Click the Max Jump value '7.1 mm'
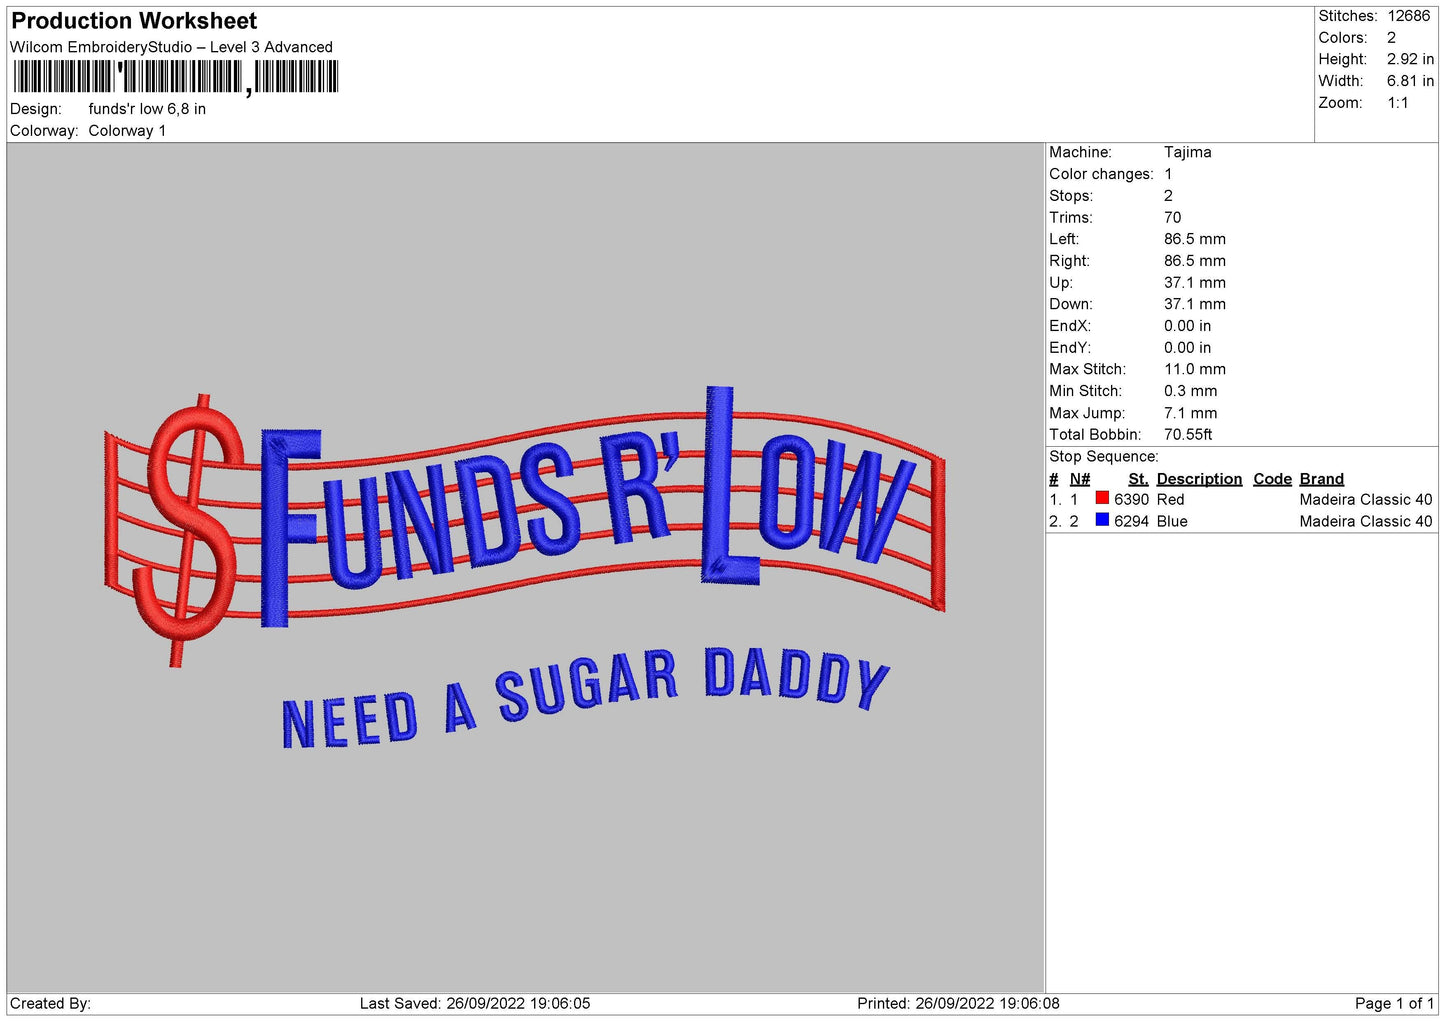This screenshot has height=1021, width=1445. click(x=1191, y=413)
